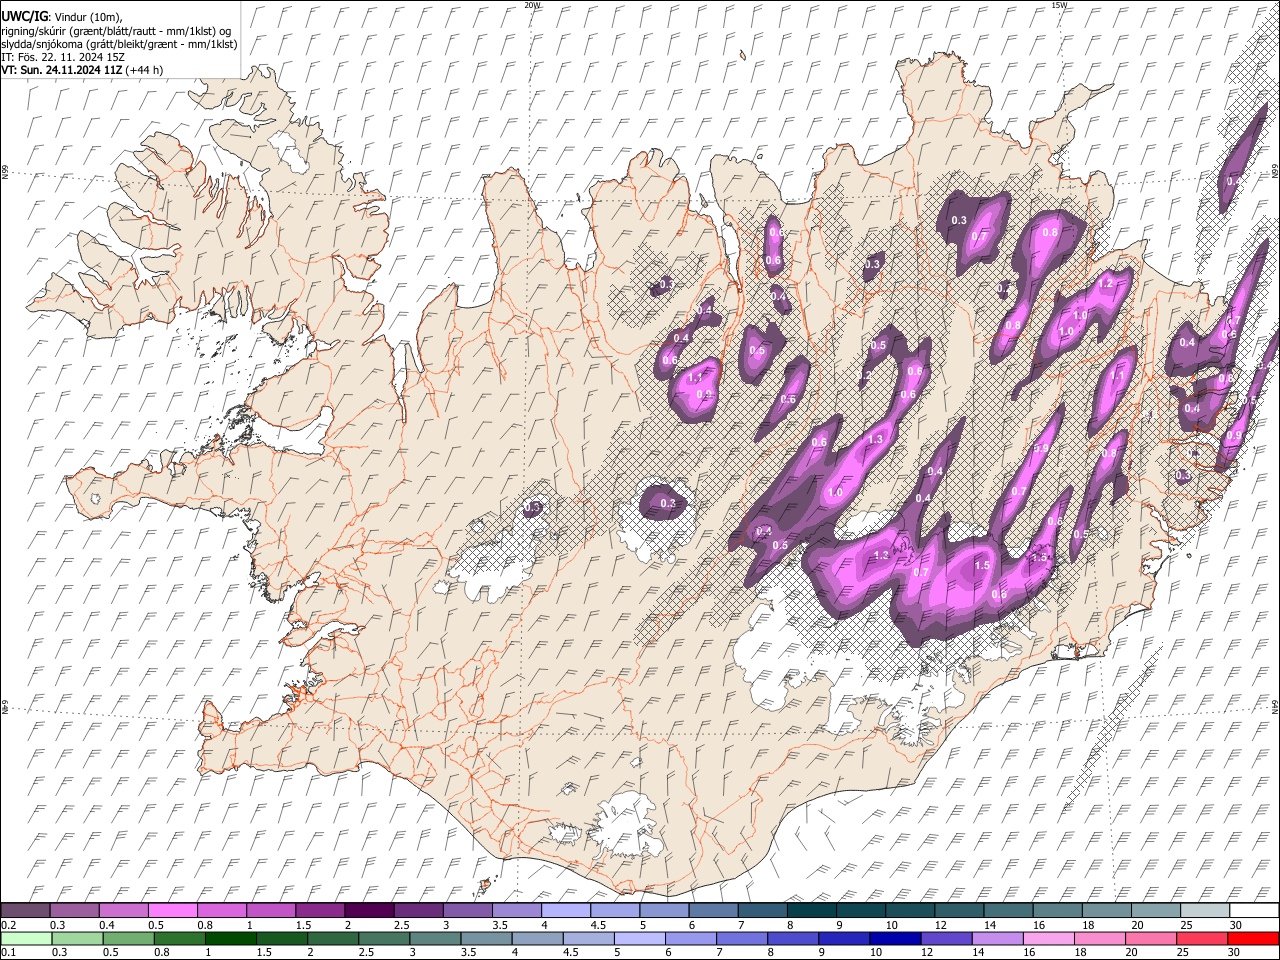
Task: Select the bottom-row swatch between 3 and 3.5
Action: tap(434, 938)
